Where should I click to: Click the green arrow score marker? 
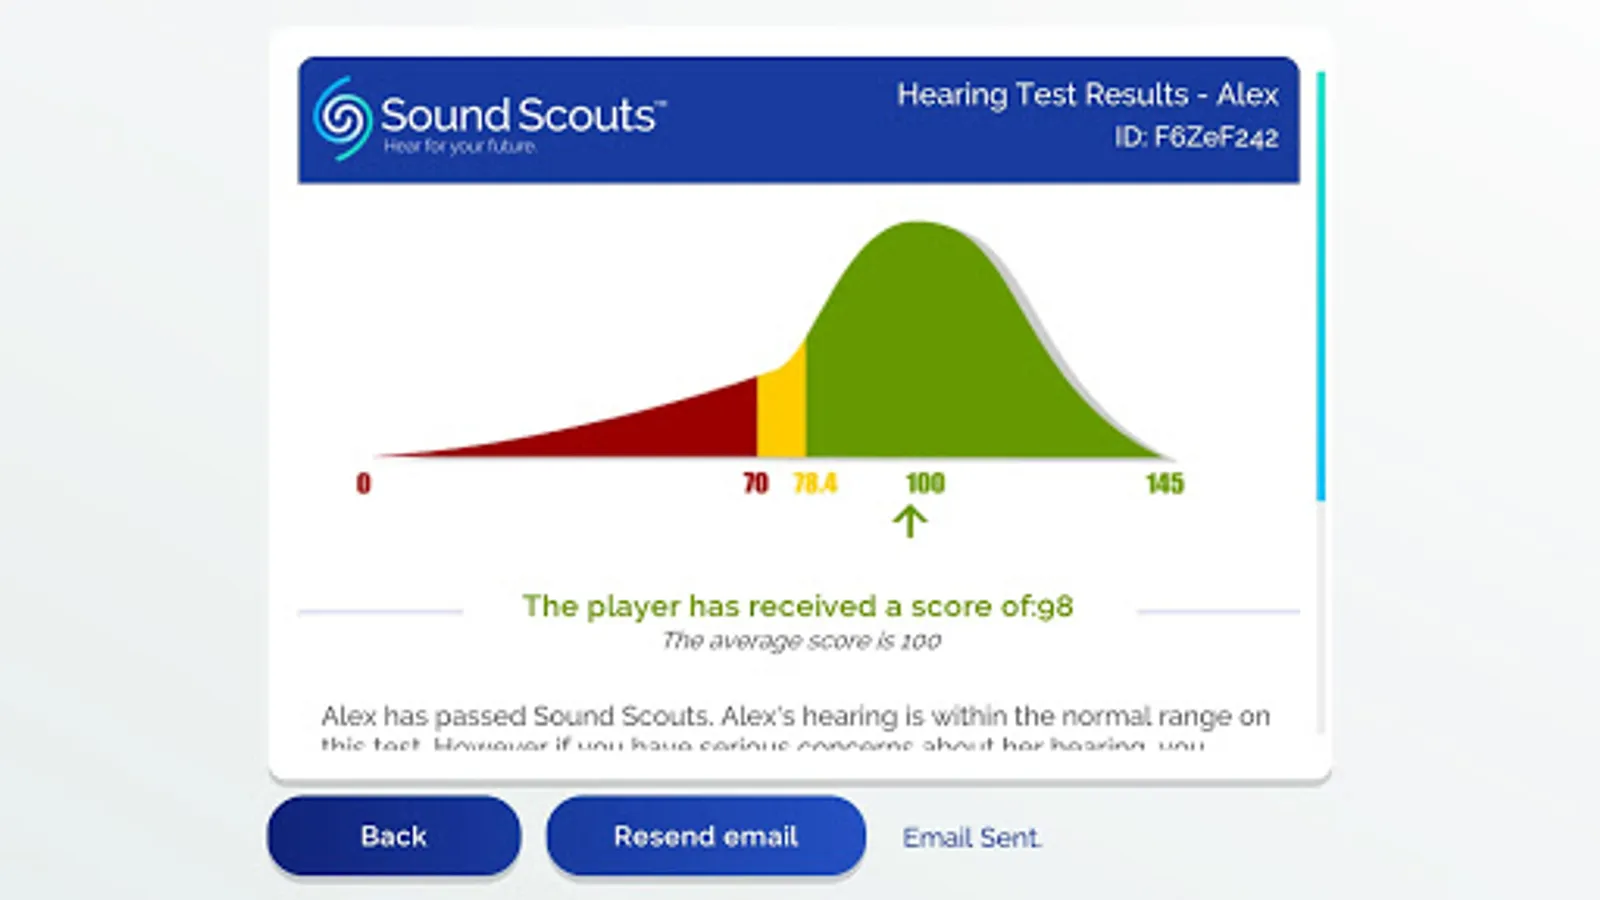910,521
